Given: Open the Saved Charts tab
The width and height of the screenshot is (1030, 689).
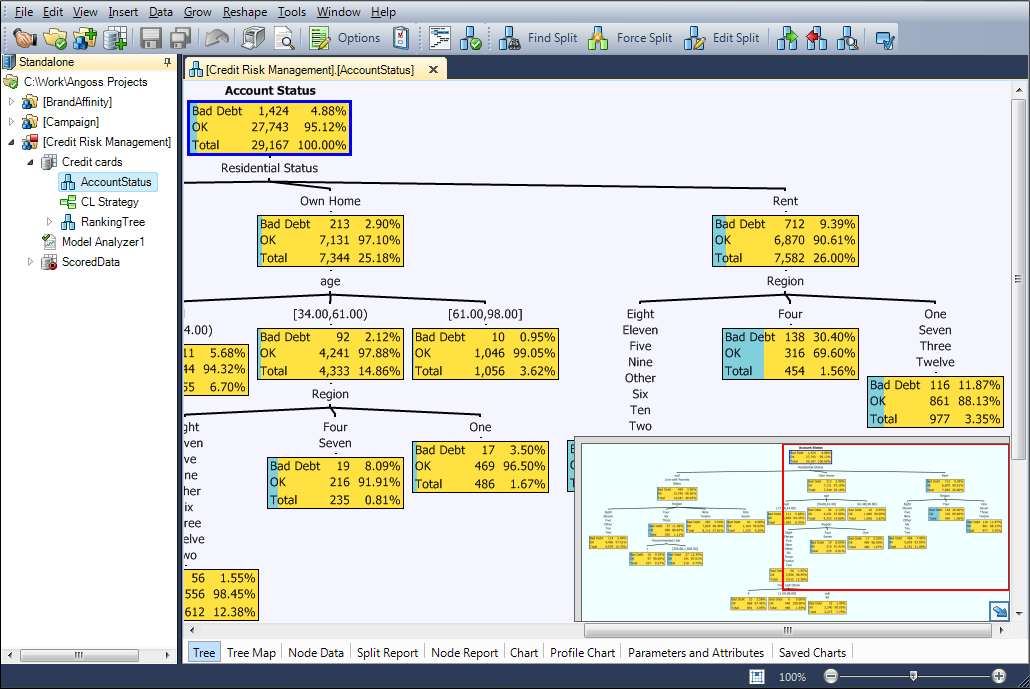Looking at the screenshot, I should click(812, 652).
